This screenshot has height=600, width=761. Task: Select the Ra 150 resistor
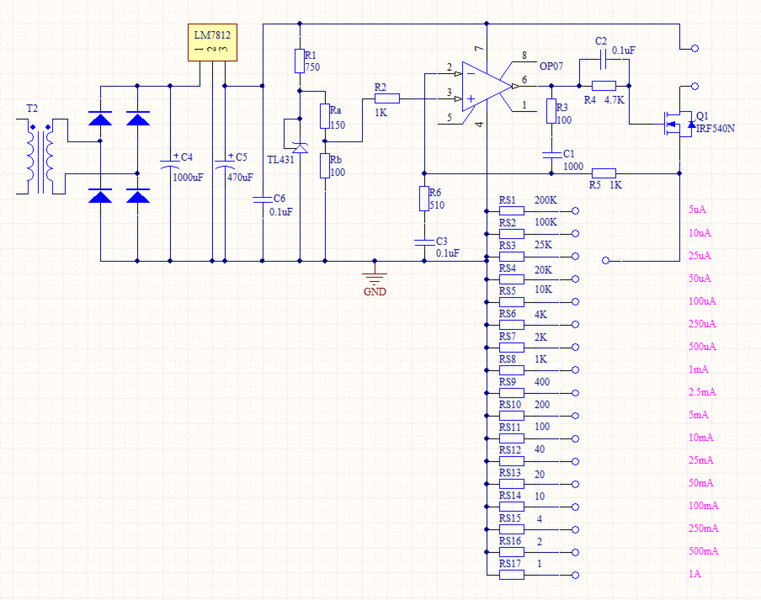[x=323, y=116]
